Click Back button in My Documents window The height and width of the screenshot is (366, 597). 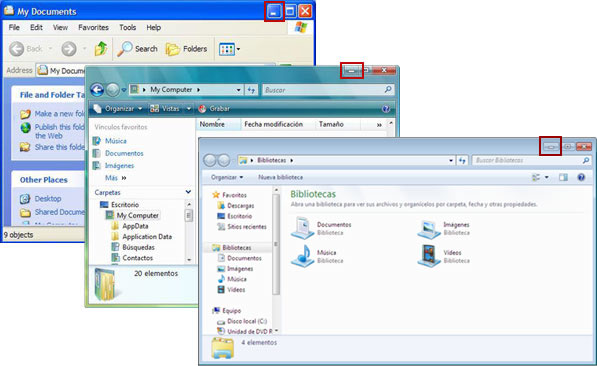click(26, 49)
